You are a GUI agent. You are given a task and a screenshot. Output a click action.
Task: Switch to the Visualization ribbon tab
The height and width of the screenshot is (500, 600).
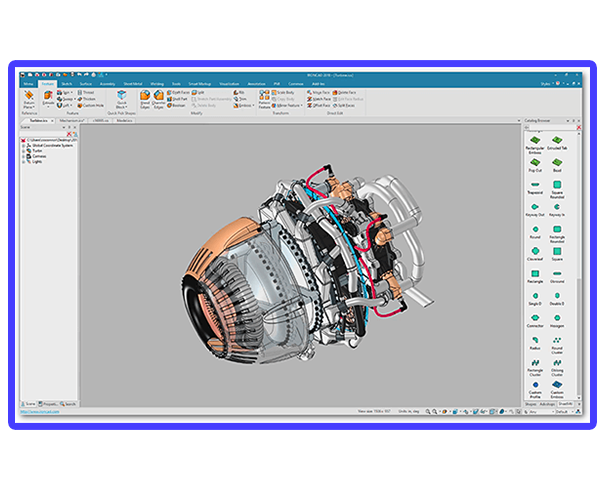pos(230,84)
